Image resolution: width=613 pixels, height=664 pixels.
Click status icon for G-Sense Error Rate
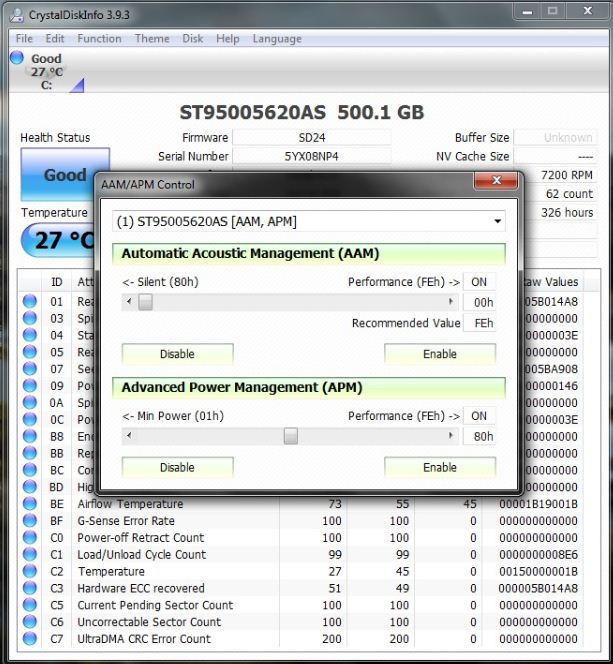point(30,520)
